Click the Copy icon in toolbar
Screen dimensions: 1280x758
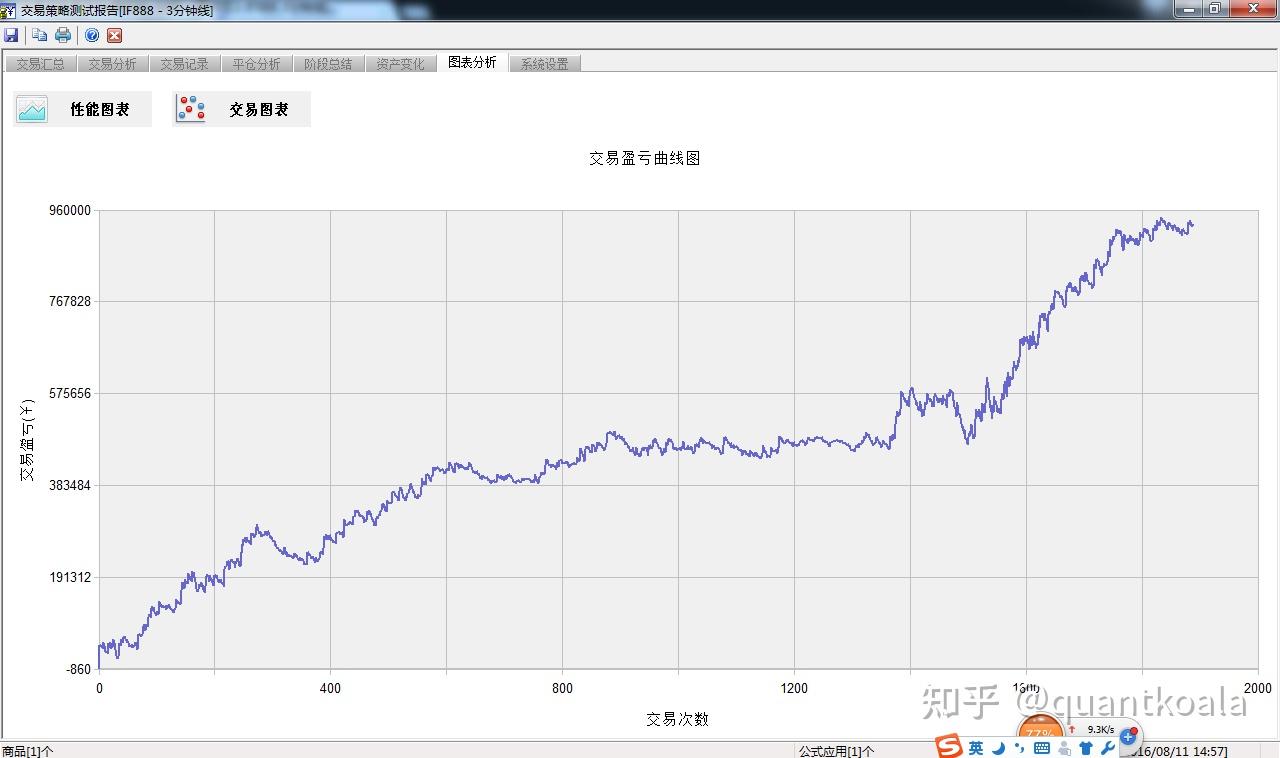tap(40, 35)
